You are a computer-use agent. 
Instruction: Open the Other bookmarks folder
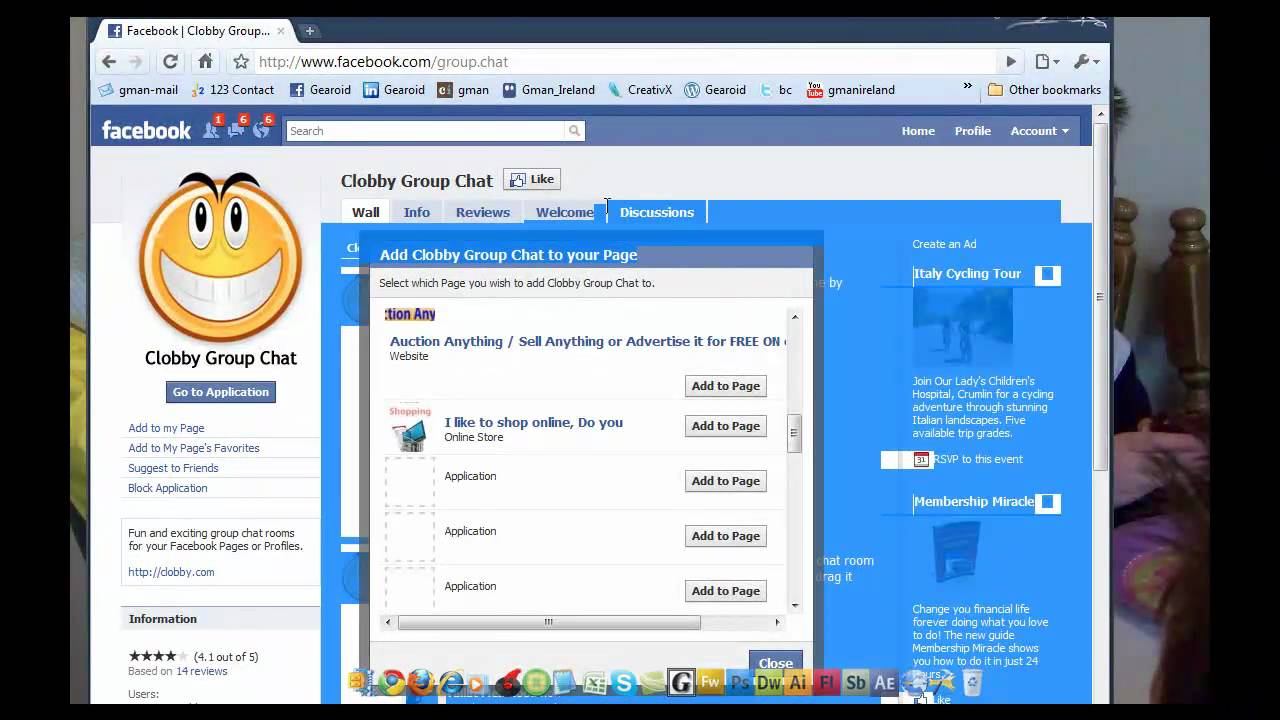pyautogui.click(x=1044, y=90)
